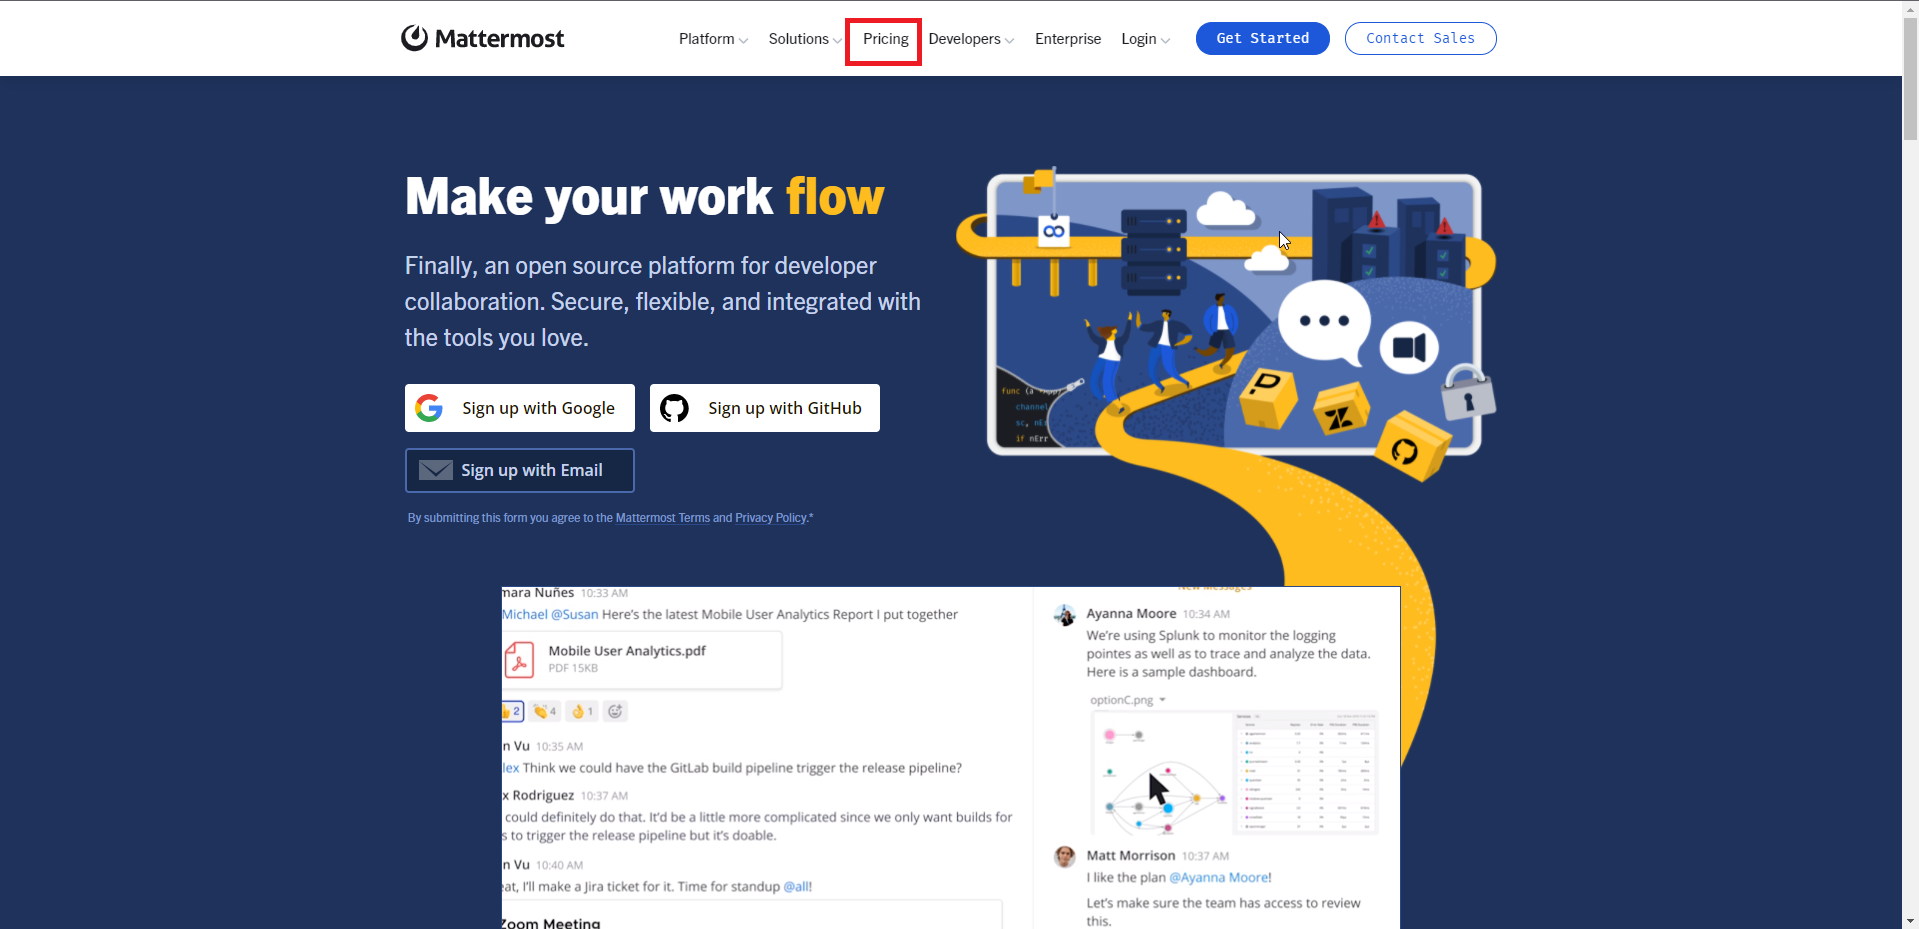This screenshot has height=929, width=1919.
Task: Open the Privacy Policy link
Action: (770, 518)
